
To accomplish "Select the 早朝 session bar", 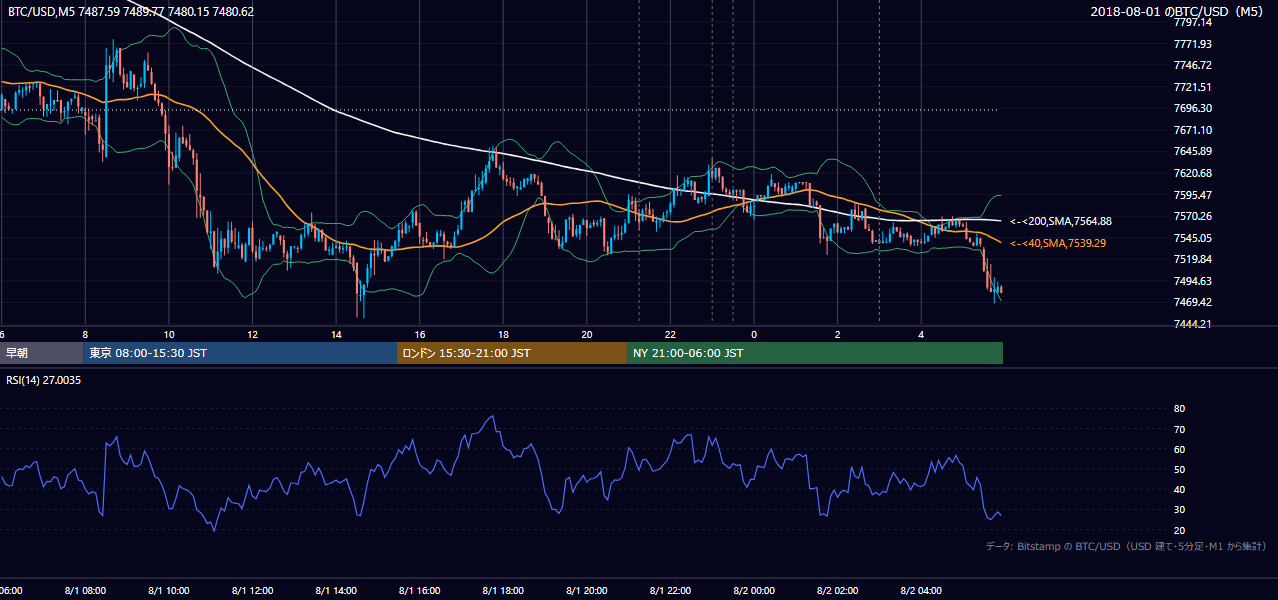I will click(41, 353).
